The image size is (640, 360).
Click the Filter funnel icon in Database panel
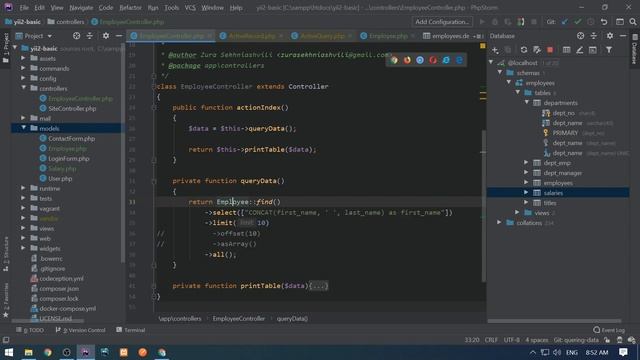(x=609, y=50)
